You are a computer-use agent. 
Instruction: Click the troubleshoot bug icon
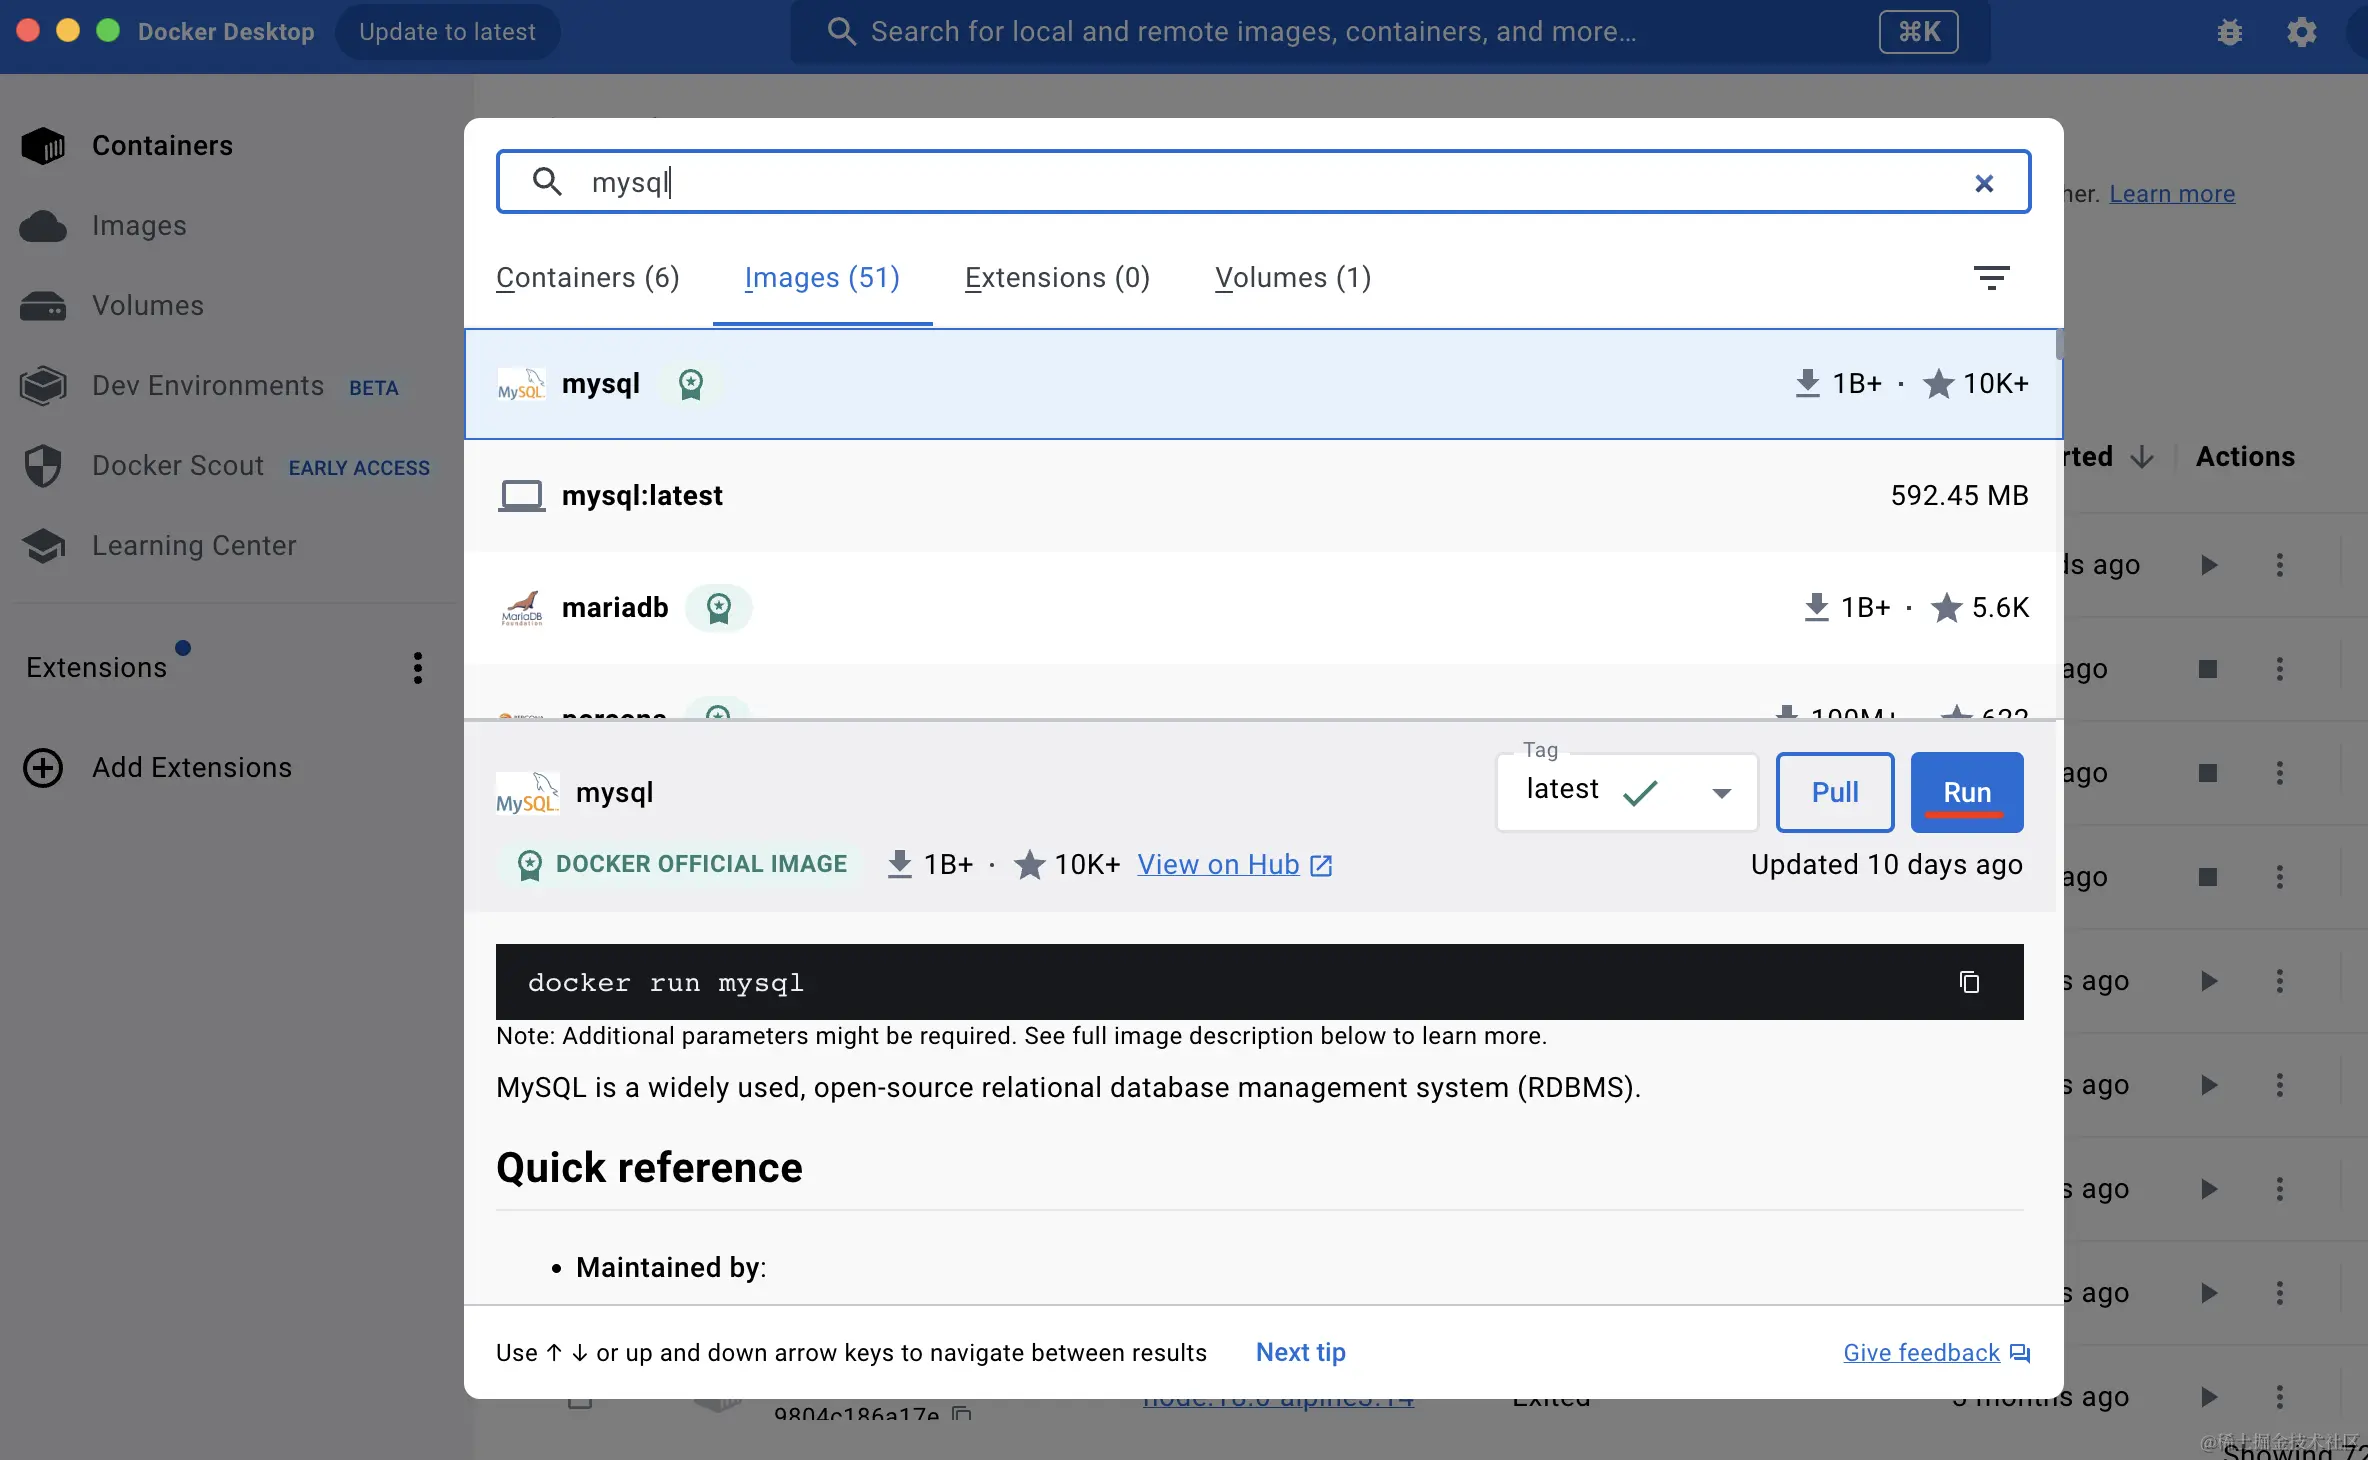[x=2229, y=32]
